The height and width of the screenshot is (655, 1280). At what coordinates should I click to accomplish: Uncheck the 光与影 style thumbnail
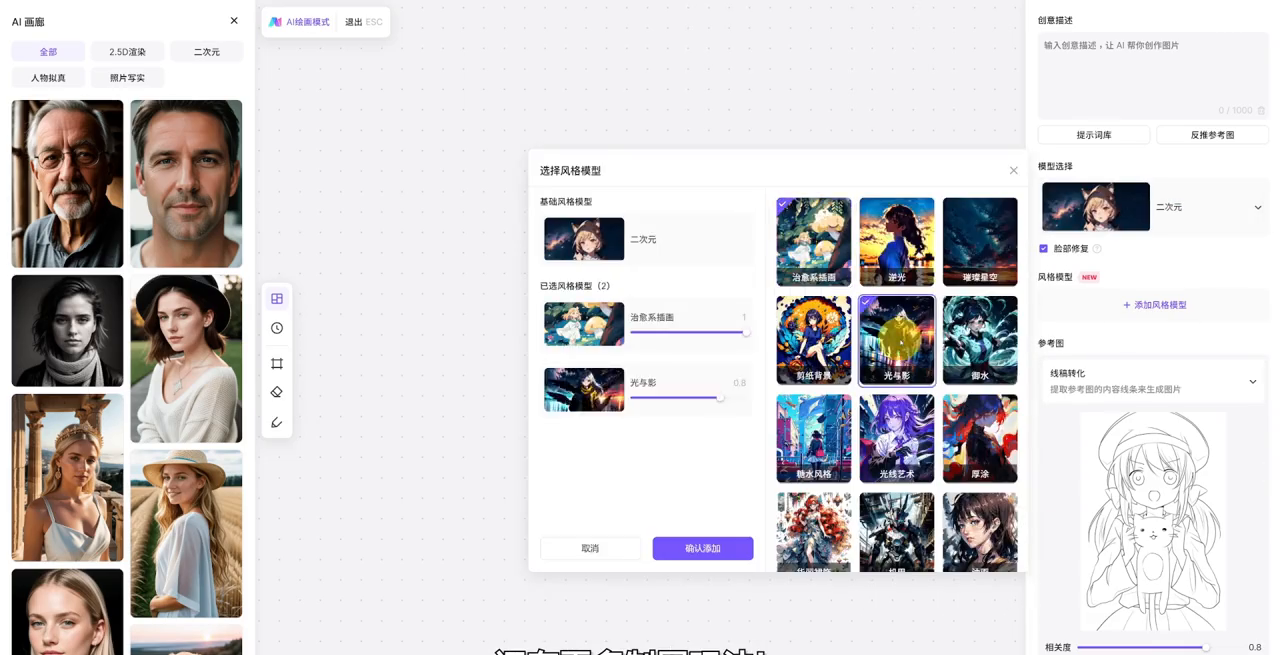point(897,340)
